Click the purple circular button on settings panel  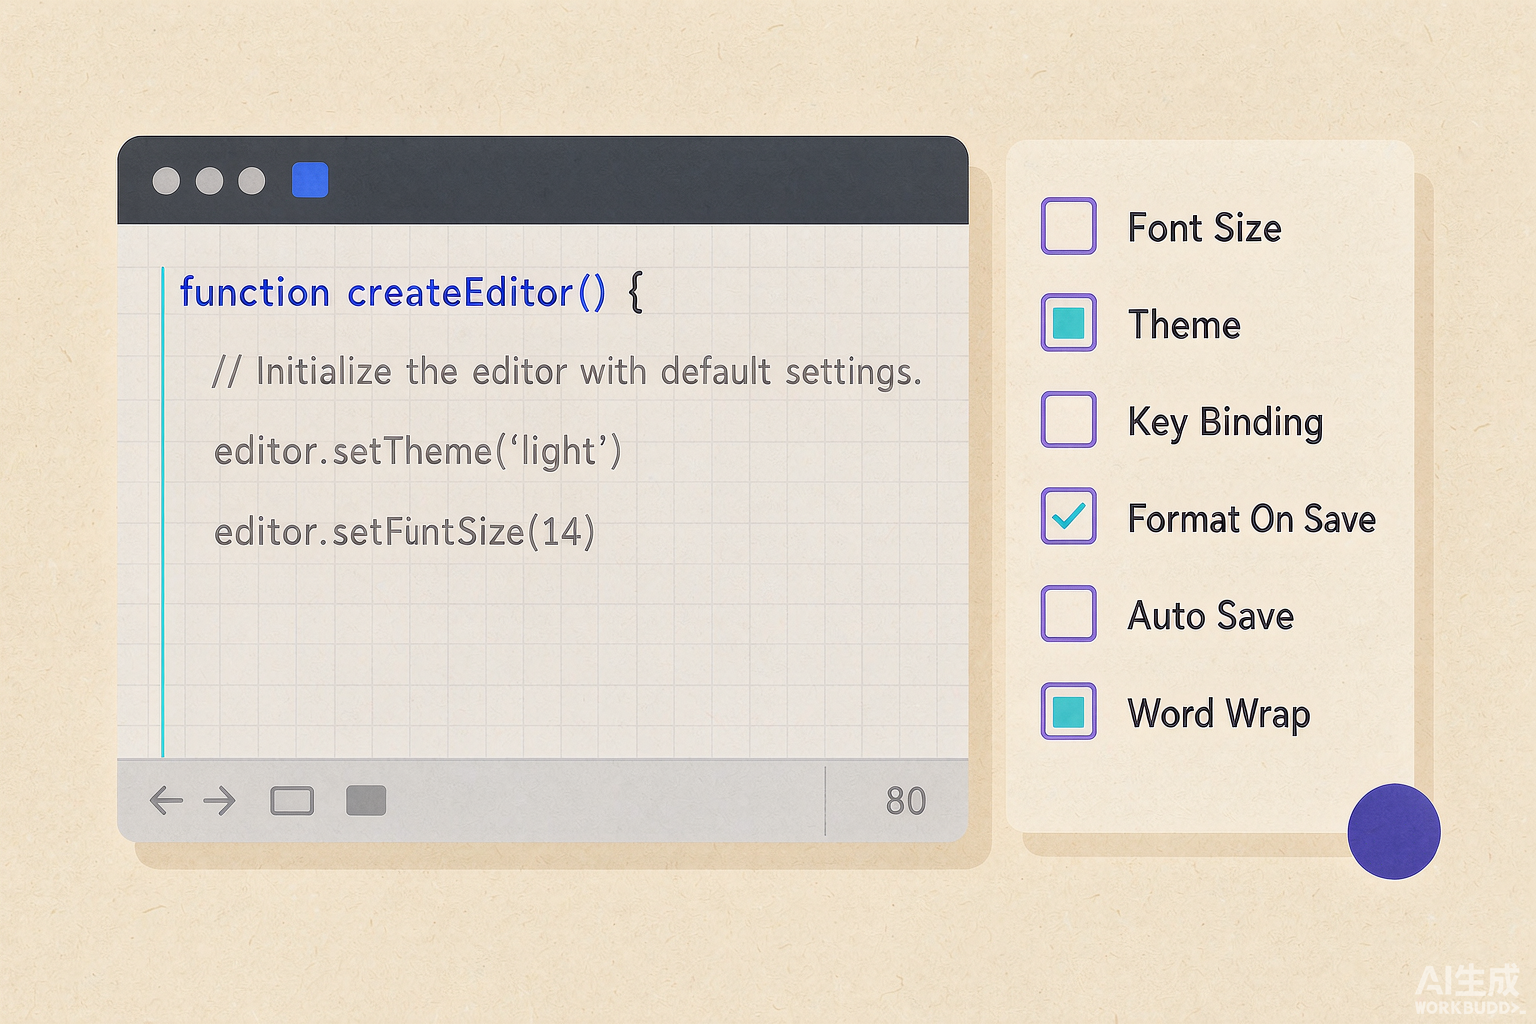coord(1394,831)
